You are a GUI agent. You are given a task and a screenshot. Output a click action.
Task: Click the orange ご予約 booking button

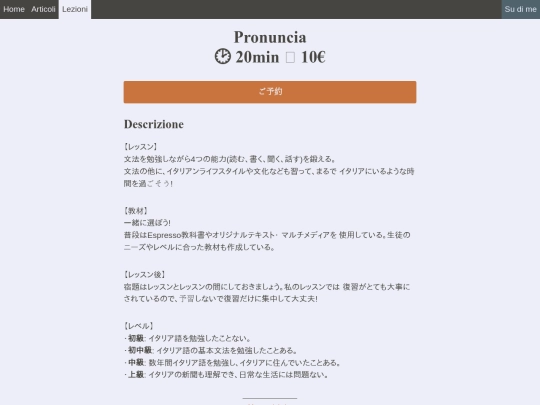click(x=270, y=92)
